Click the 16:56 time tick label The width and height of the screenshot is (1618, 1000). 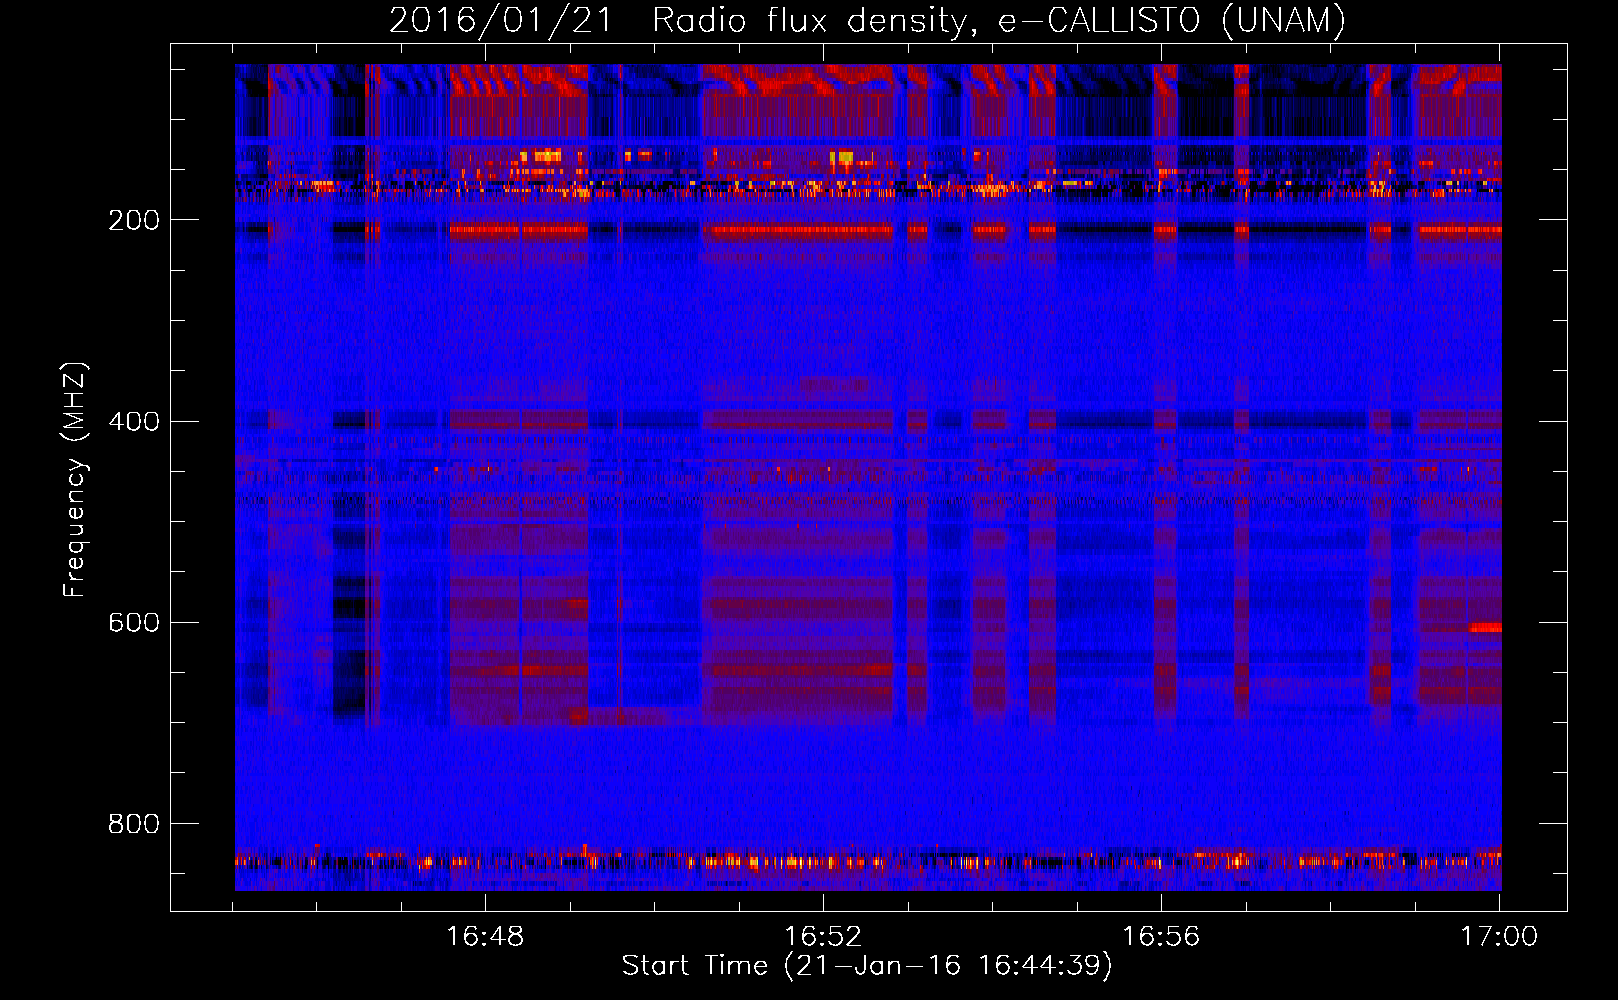(x=1161, y=937)
